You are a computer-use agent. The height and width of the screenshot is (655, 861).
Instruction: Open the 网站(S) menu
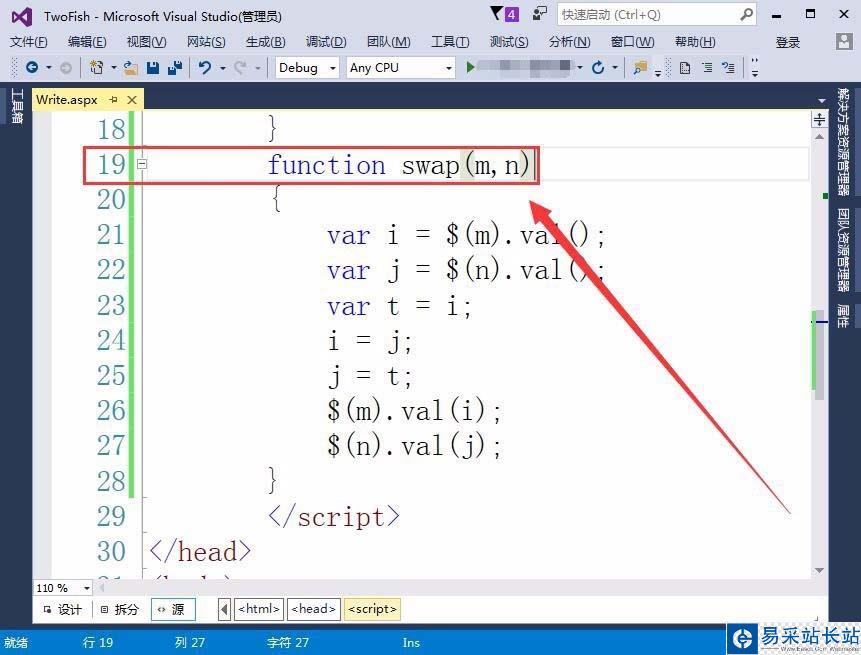[x=206, y=42]
